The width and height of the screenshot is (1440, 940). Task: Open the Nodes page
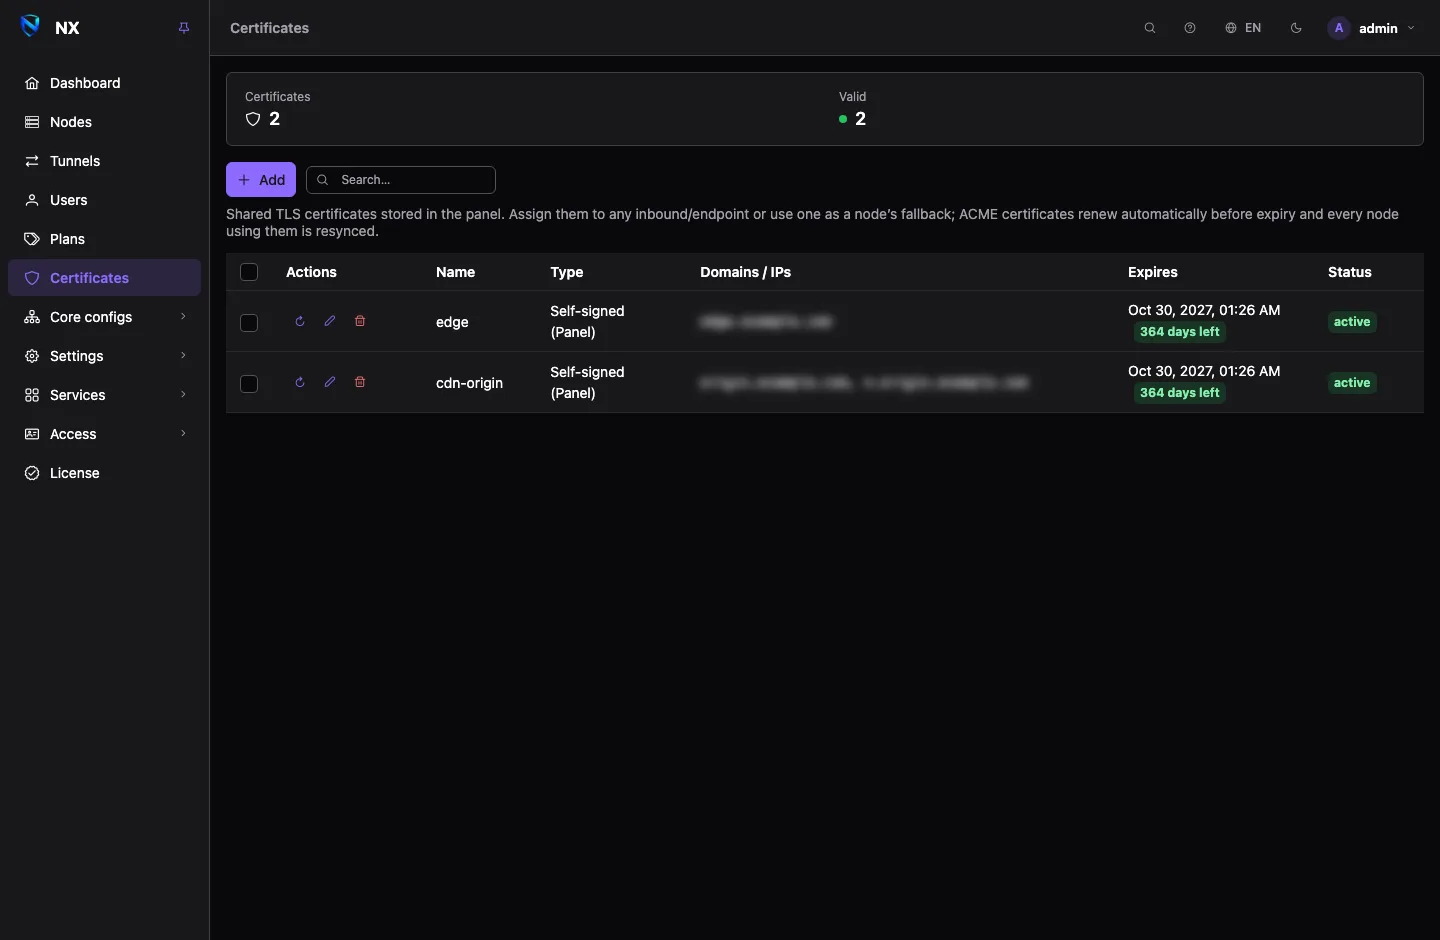click(x=105, y=122)
